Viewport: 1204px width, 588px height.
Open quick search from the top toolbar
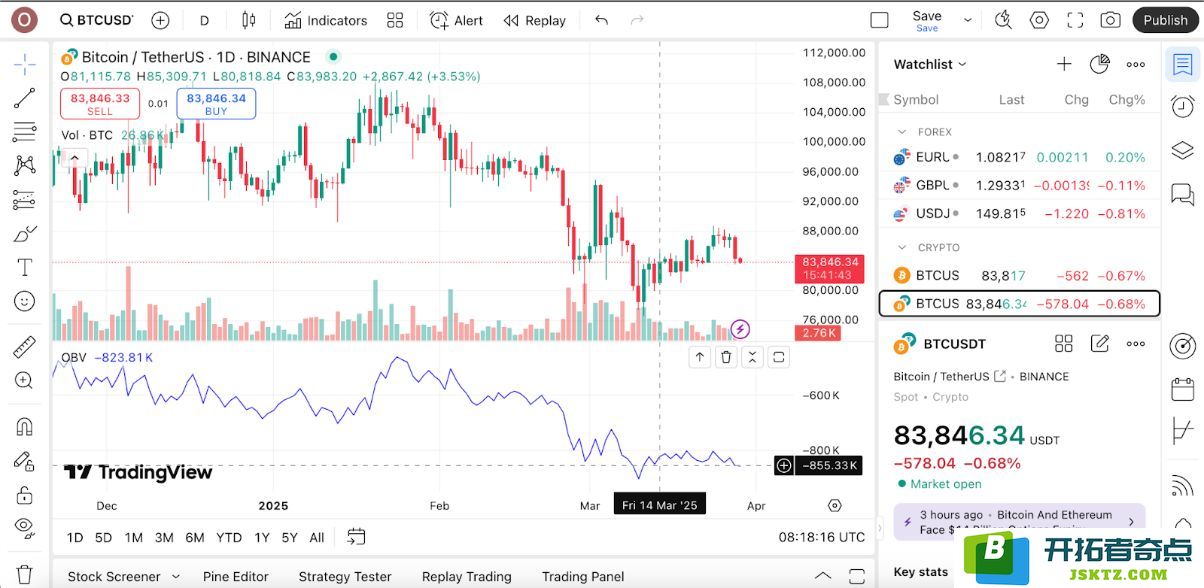pyautogui.click(x=1005, y=20)
